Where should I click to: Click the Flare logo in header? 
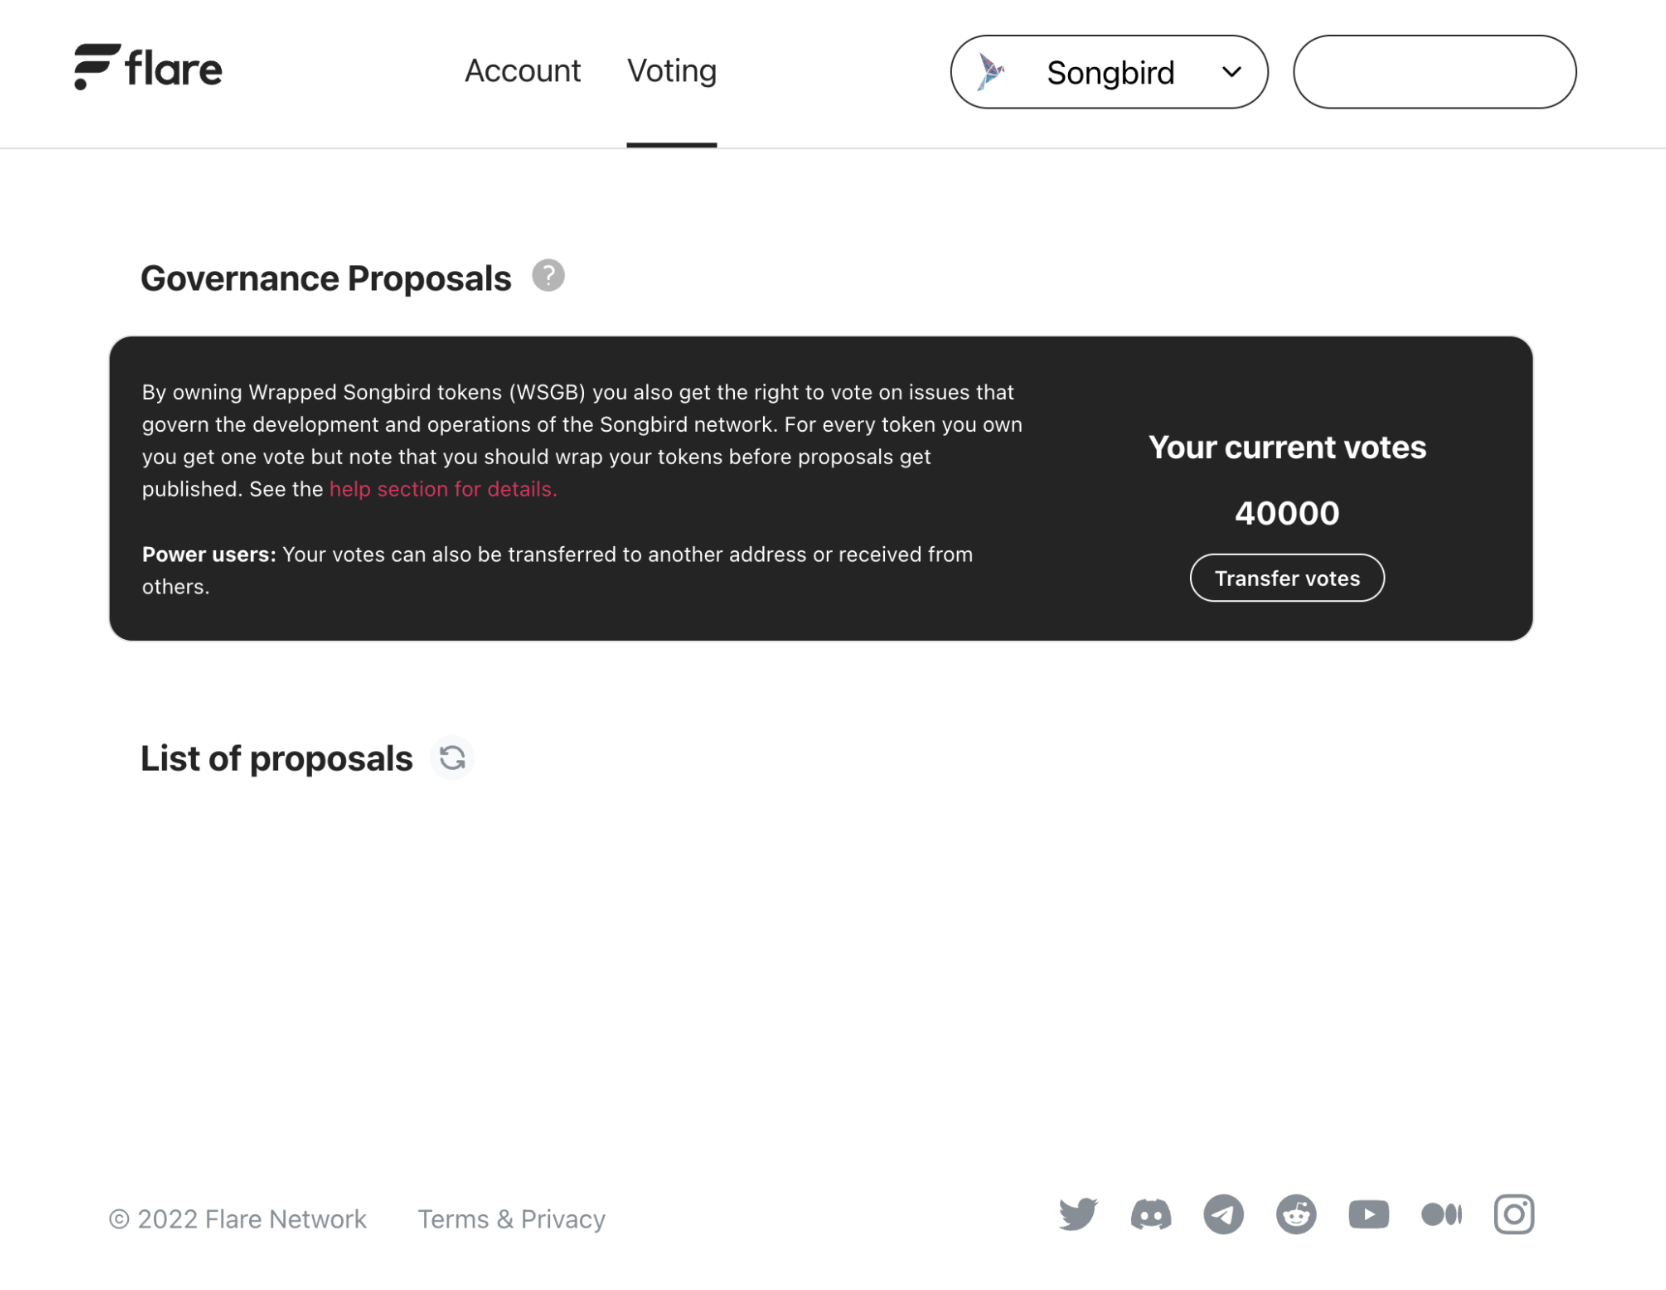148,68
